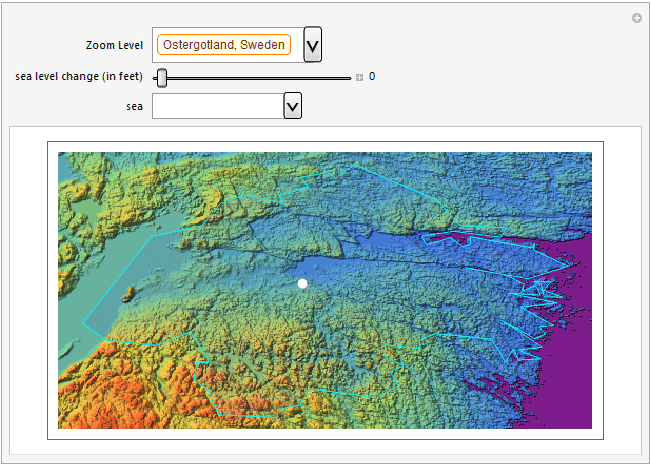Expand slider controls with the plus icon

(x=360, y=77)
